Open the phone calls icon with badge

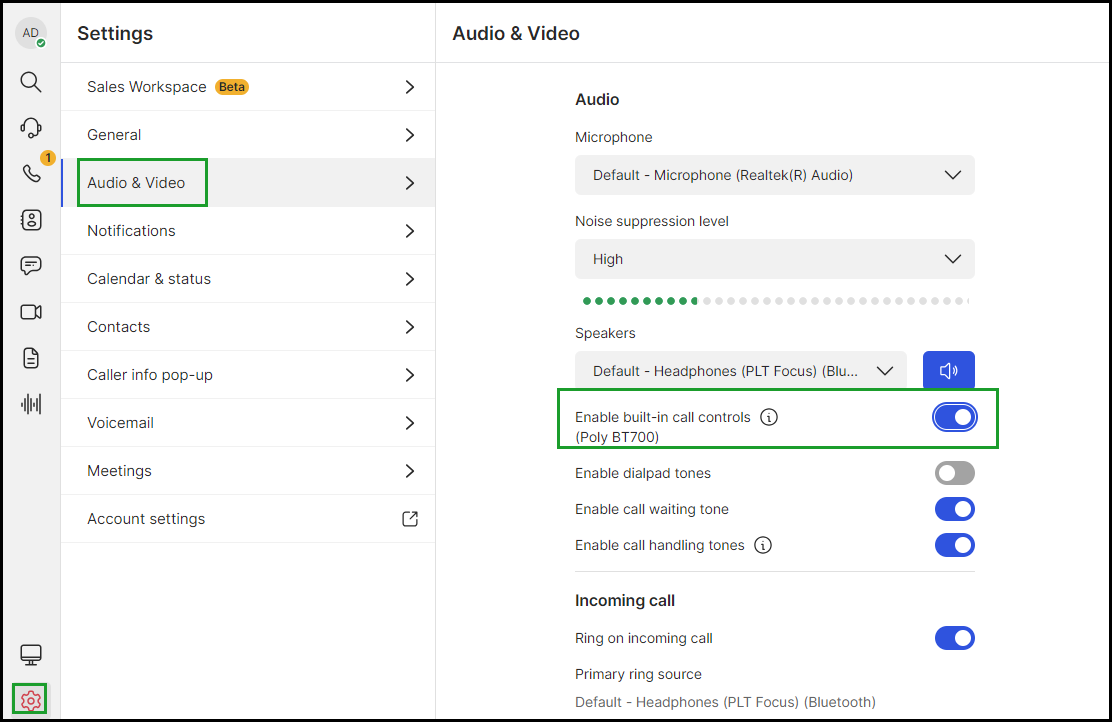pos(31,173)
